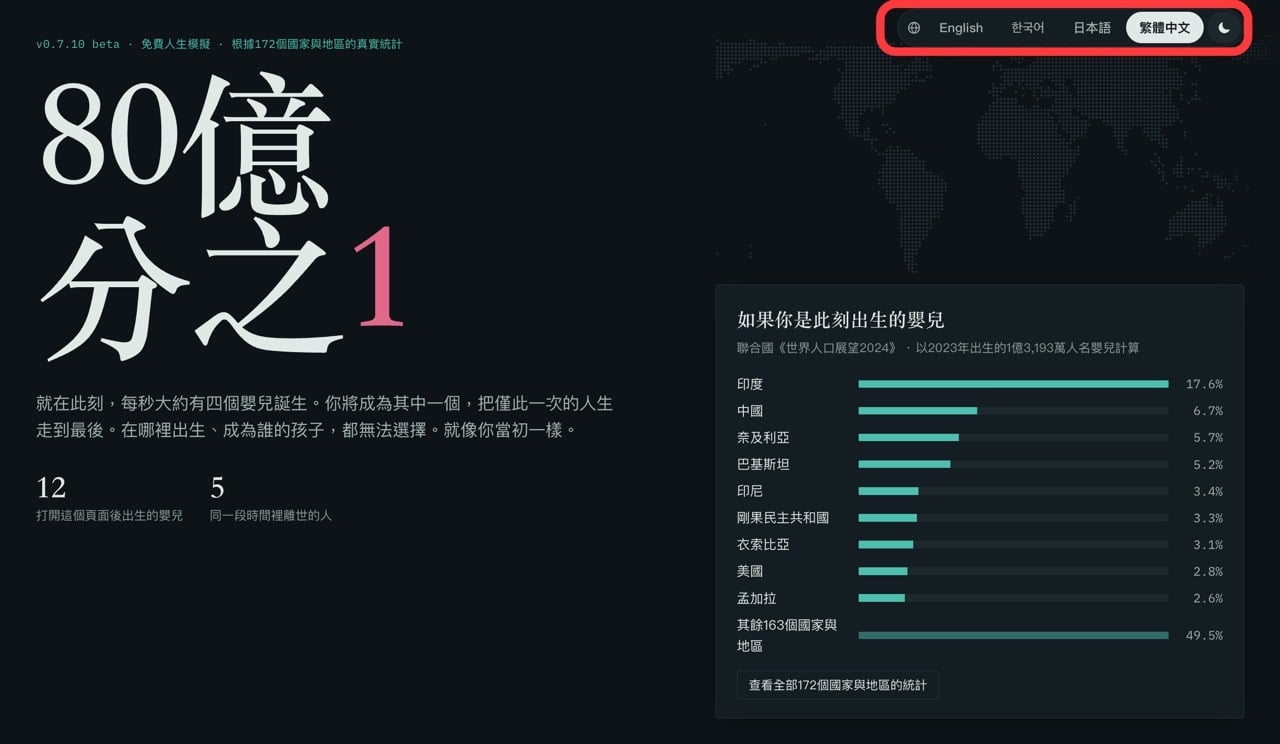This screenshot has height=744, width=1280.
Task: Click the 3.3% value for 剛果民主共和國
Action: point(1208,518)
